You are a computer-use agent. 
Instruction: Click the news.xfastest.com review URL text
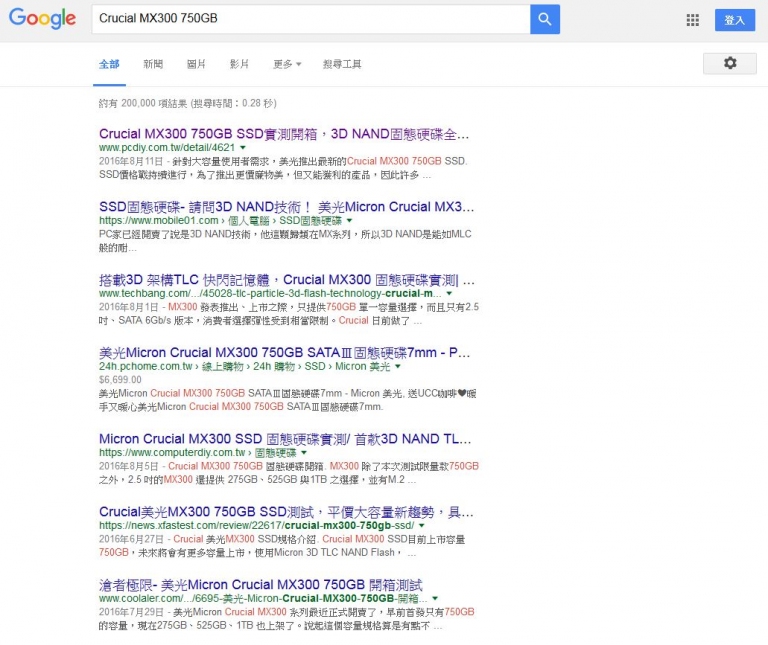257,526
